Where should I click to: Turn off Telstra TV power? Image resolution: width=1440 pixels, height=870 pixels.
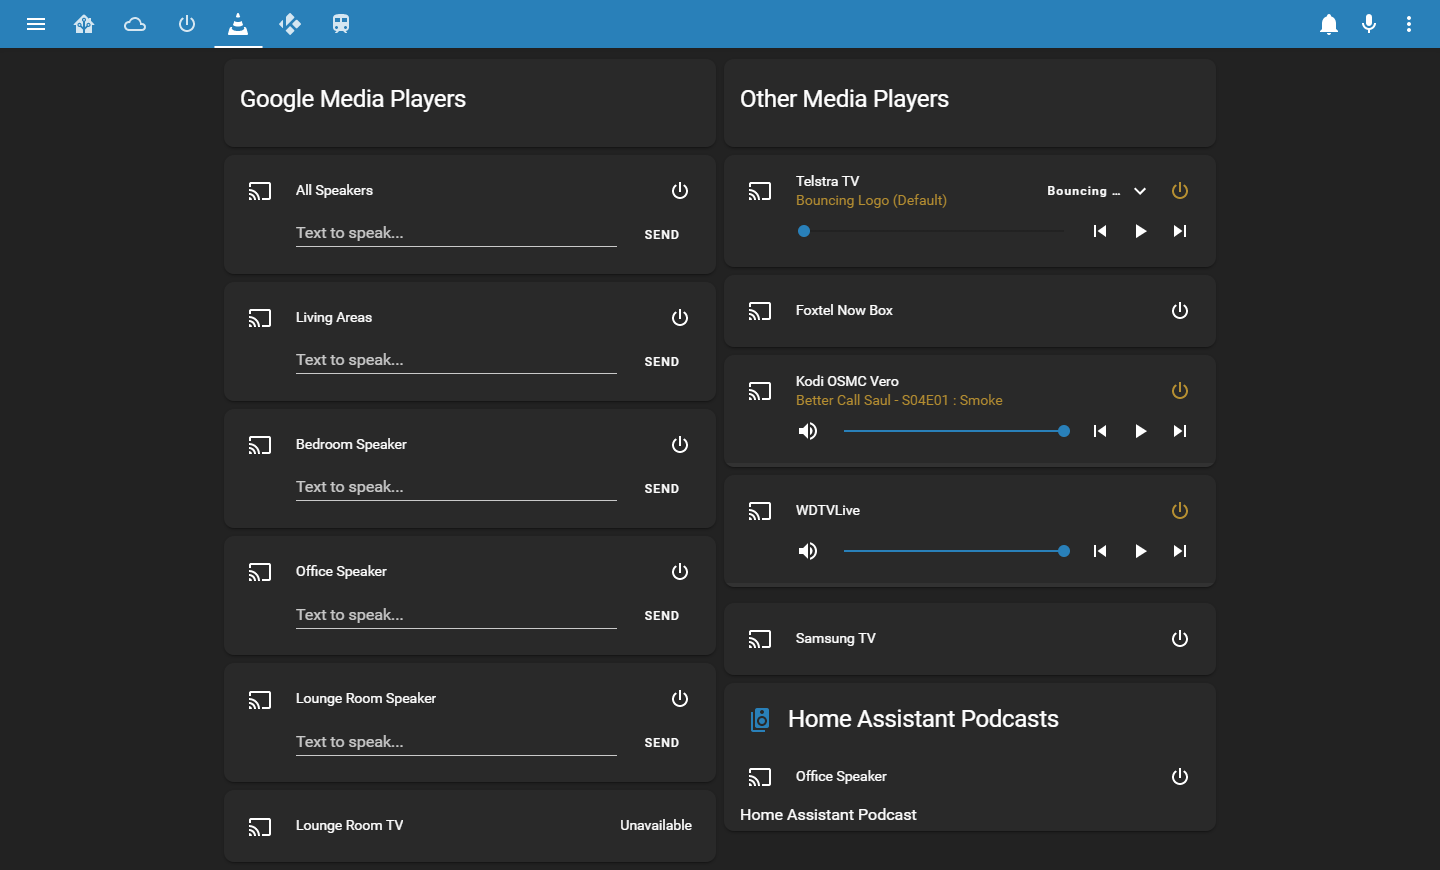pos(1180,191)
